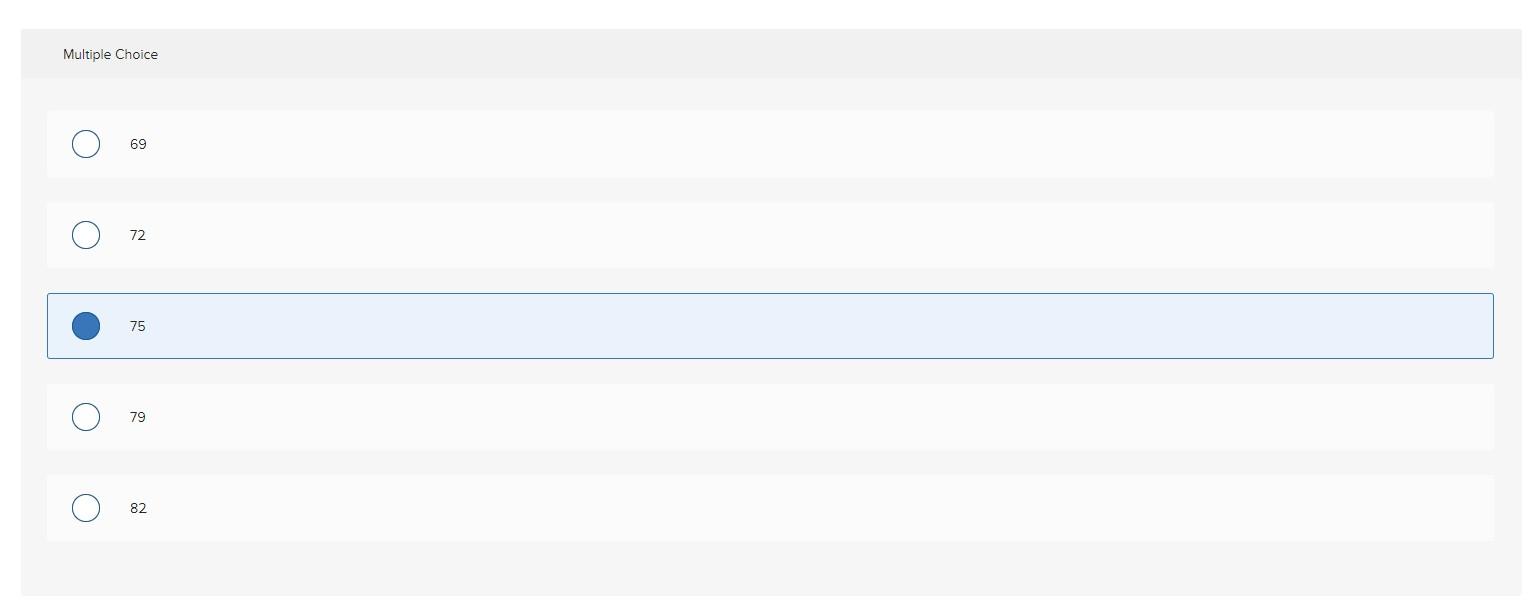
Task: Select the radio button for 79
Action: click(86, 416)
